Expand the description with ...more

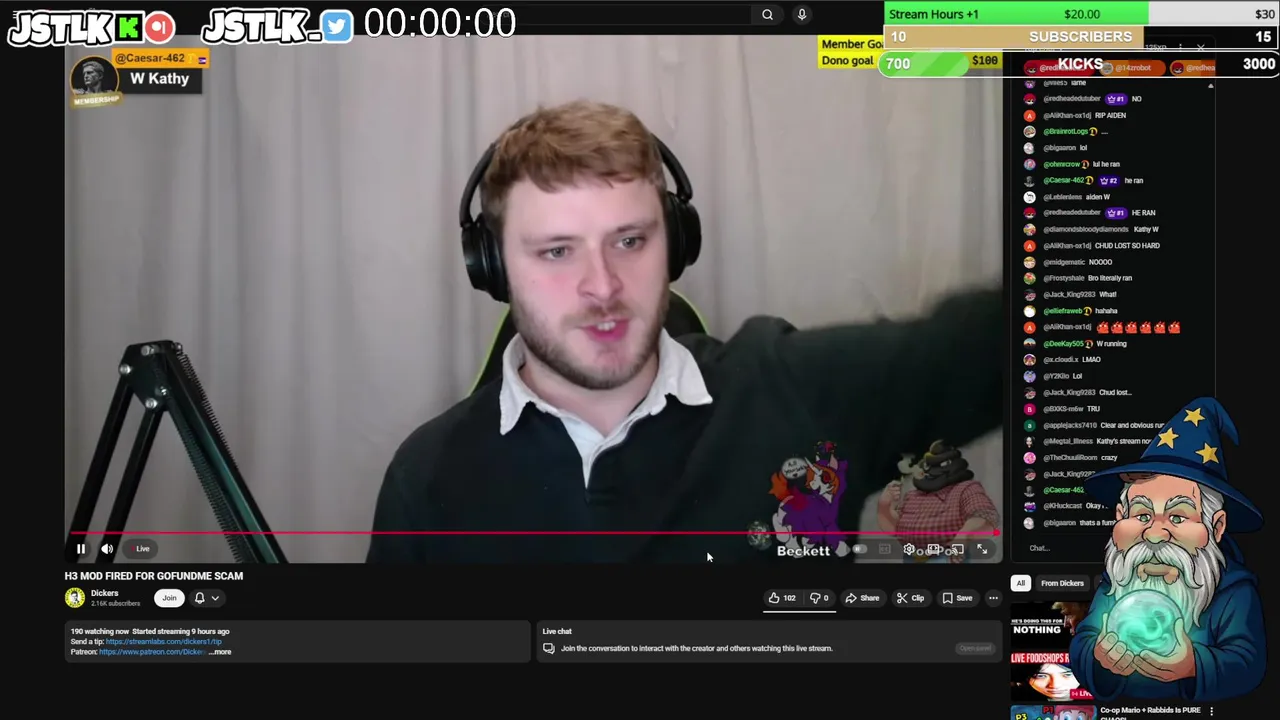pyautogui.click(x=220, y=652)
